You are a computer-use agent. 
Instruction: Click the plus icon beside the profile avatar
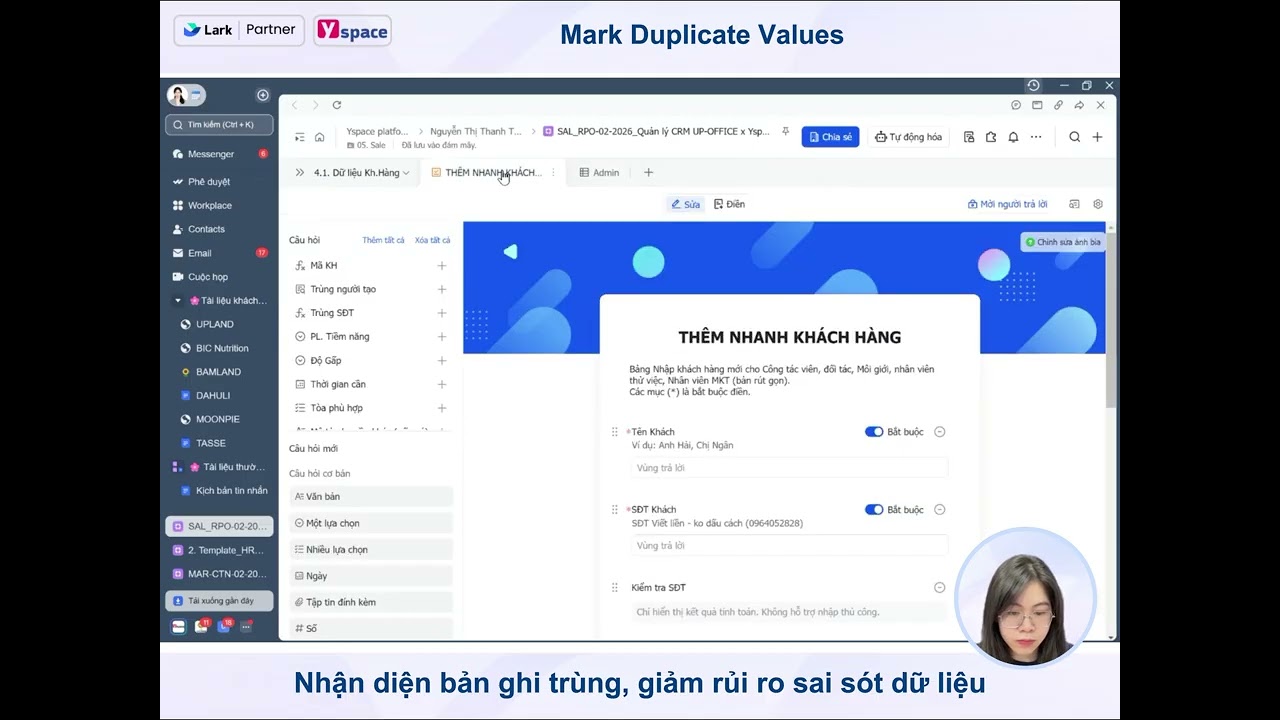tap(263, 95)
